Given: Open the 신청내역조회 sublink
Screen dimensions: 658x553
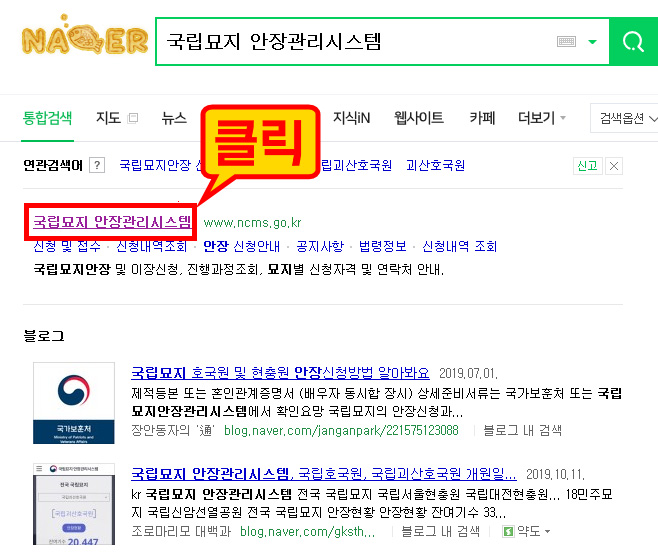Looking at the screenshot, I should tap(151, 246).
